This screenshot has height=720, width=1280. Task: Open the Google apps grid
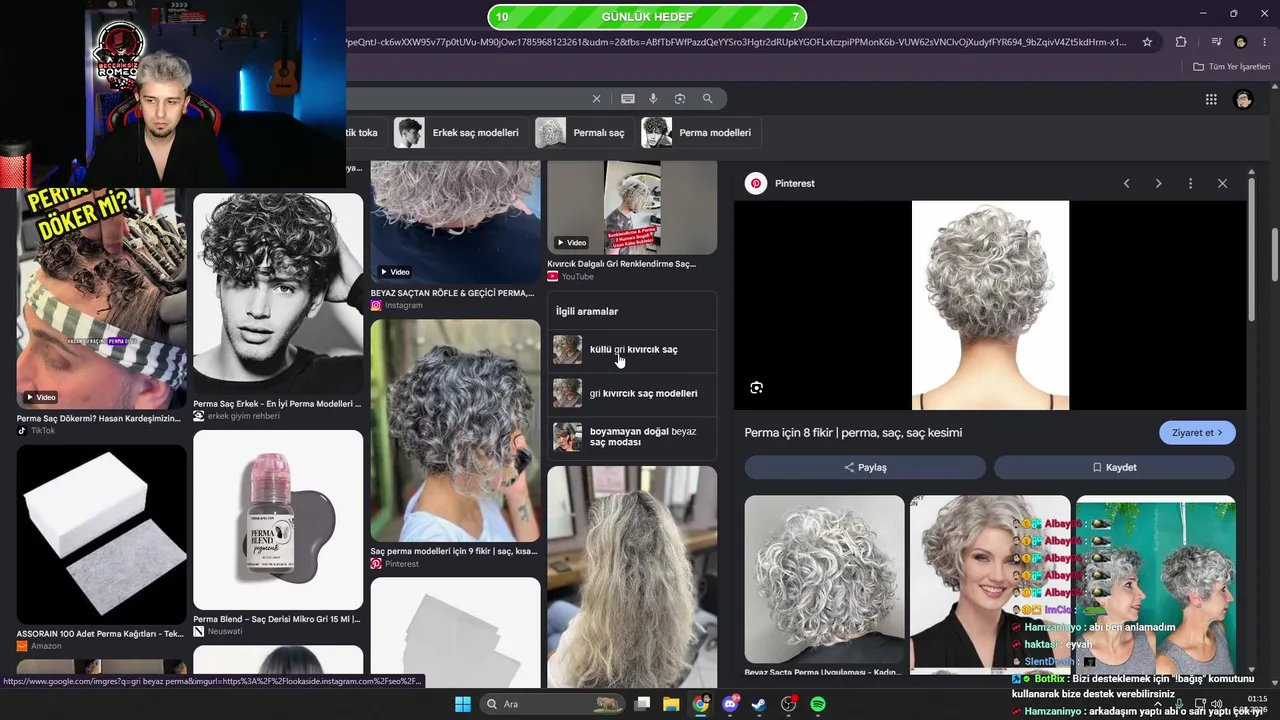pos(1211,99)
